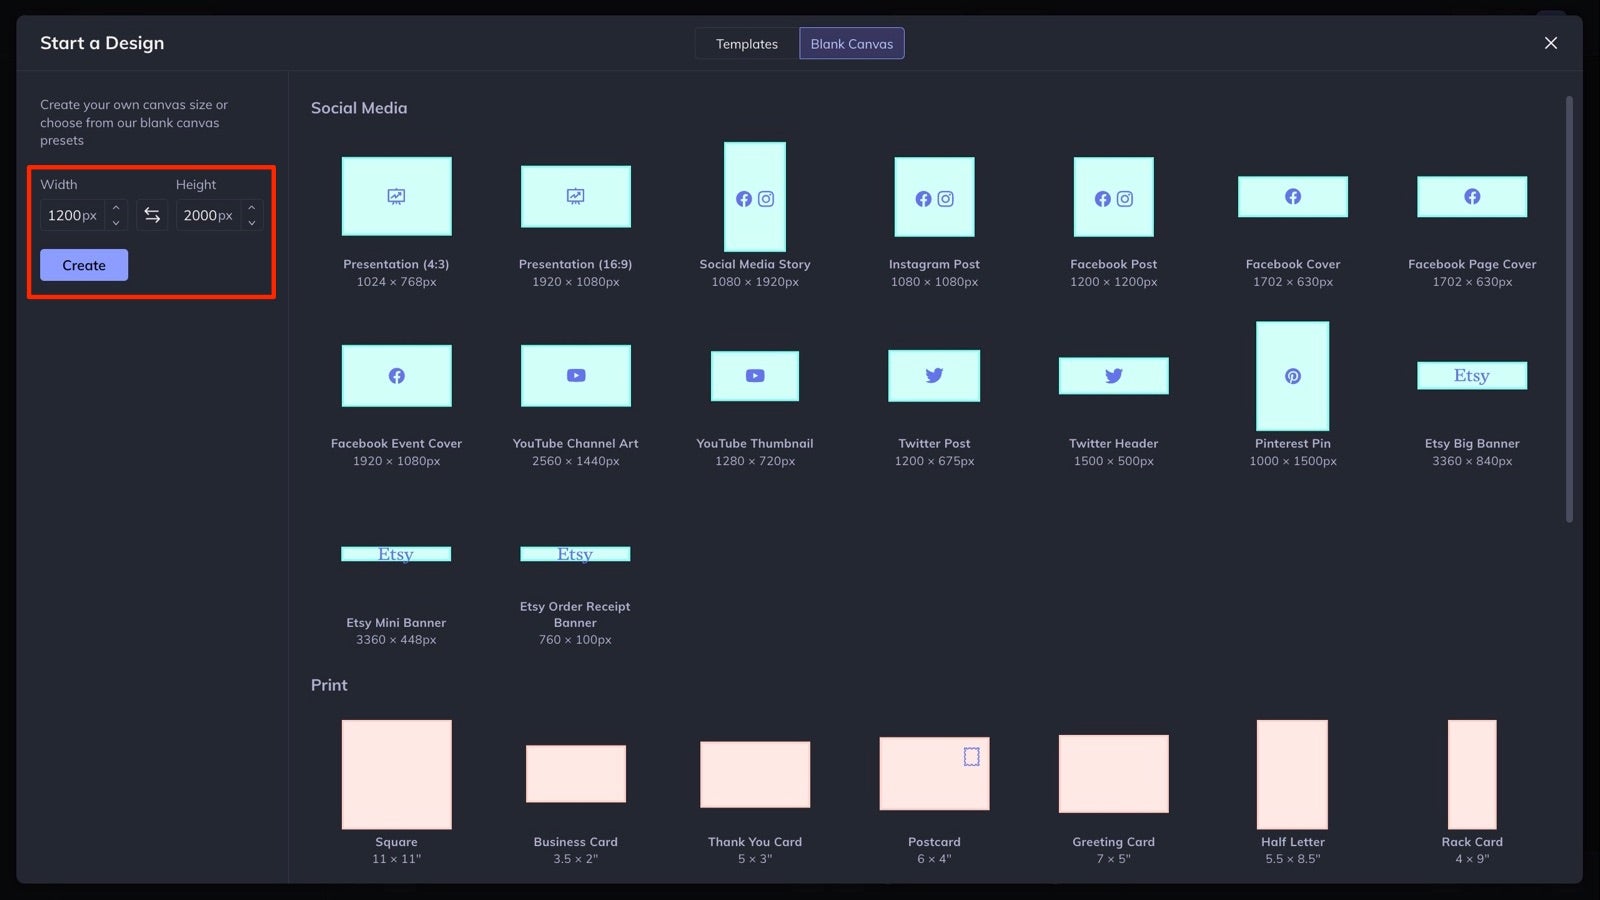Viewport: 1600px width, 900px height.
Task: Click the Create button
Action: 83,264
